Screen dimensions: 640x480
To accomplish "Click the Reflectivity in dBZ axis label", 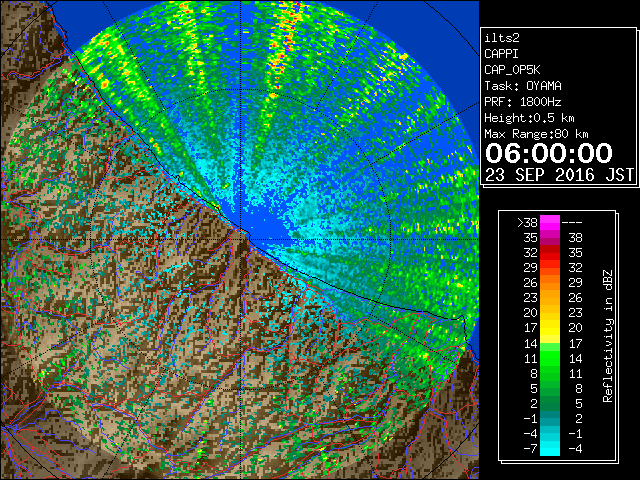I will [608, 336].
